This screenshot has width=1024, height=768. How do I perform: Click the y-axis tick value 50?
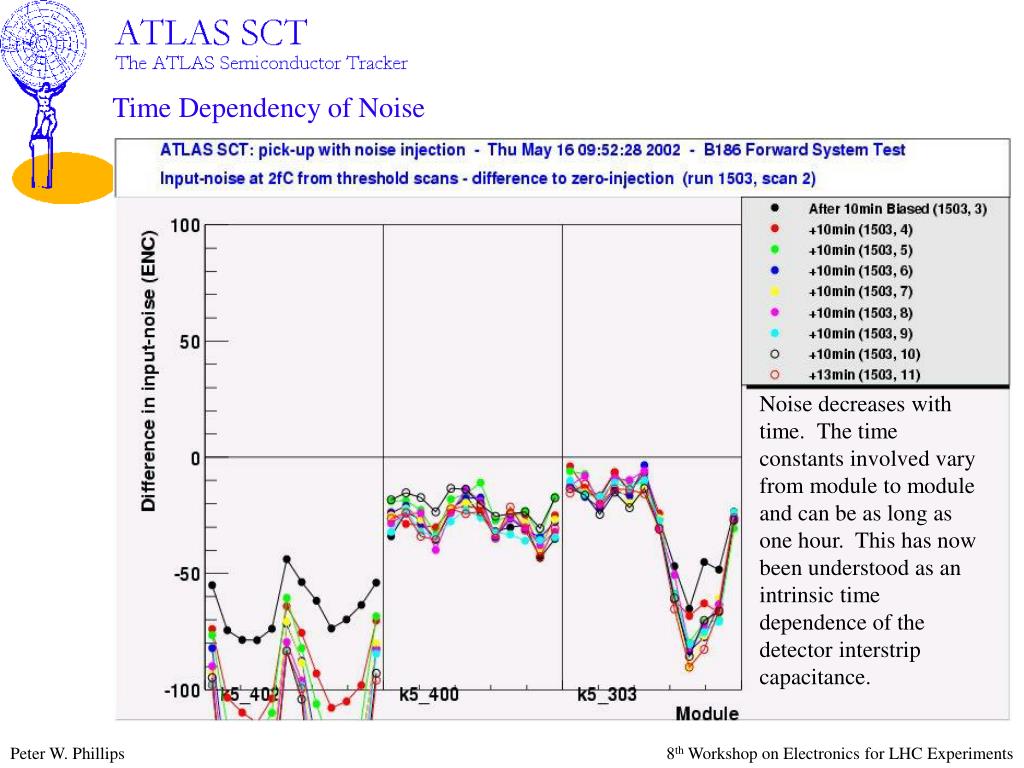coord(189,342)
